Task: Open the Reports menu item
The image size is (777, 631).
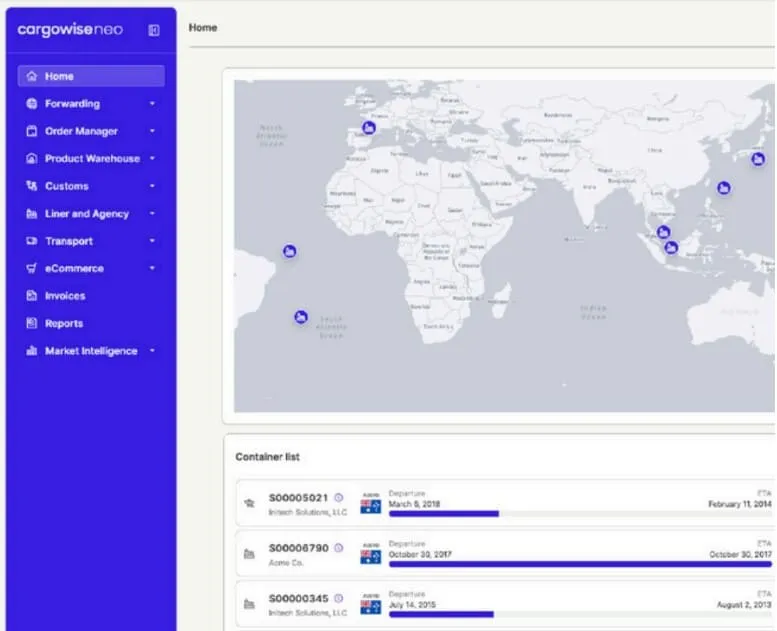Action: 63,324
